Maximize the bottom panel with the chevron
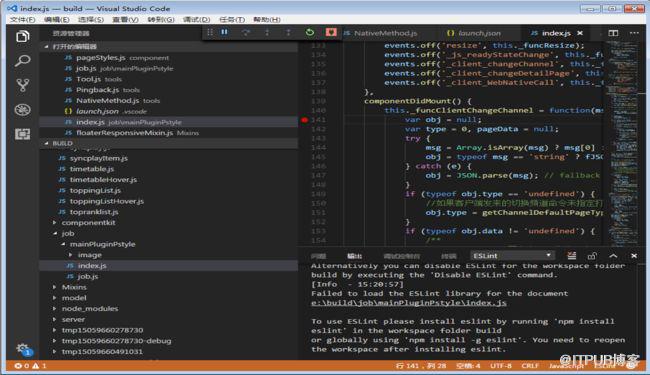 point(613,256)
